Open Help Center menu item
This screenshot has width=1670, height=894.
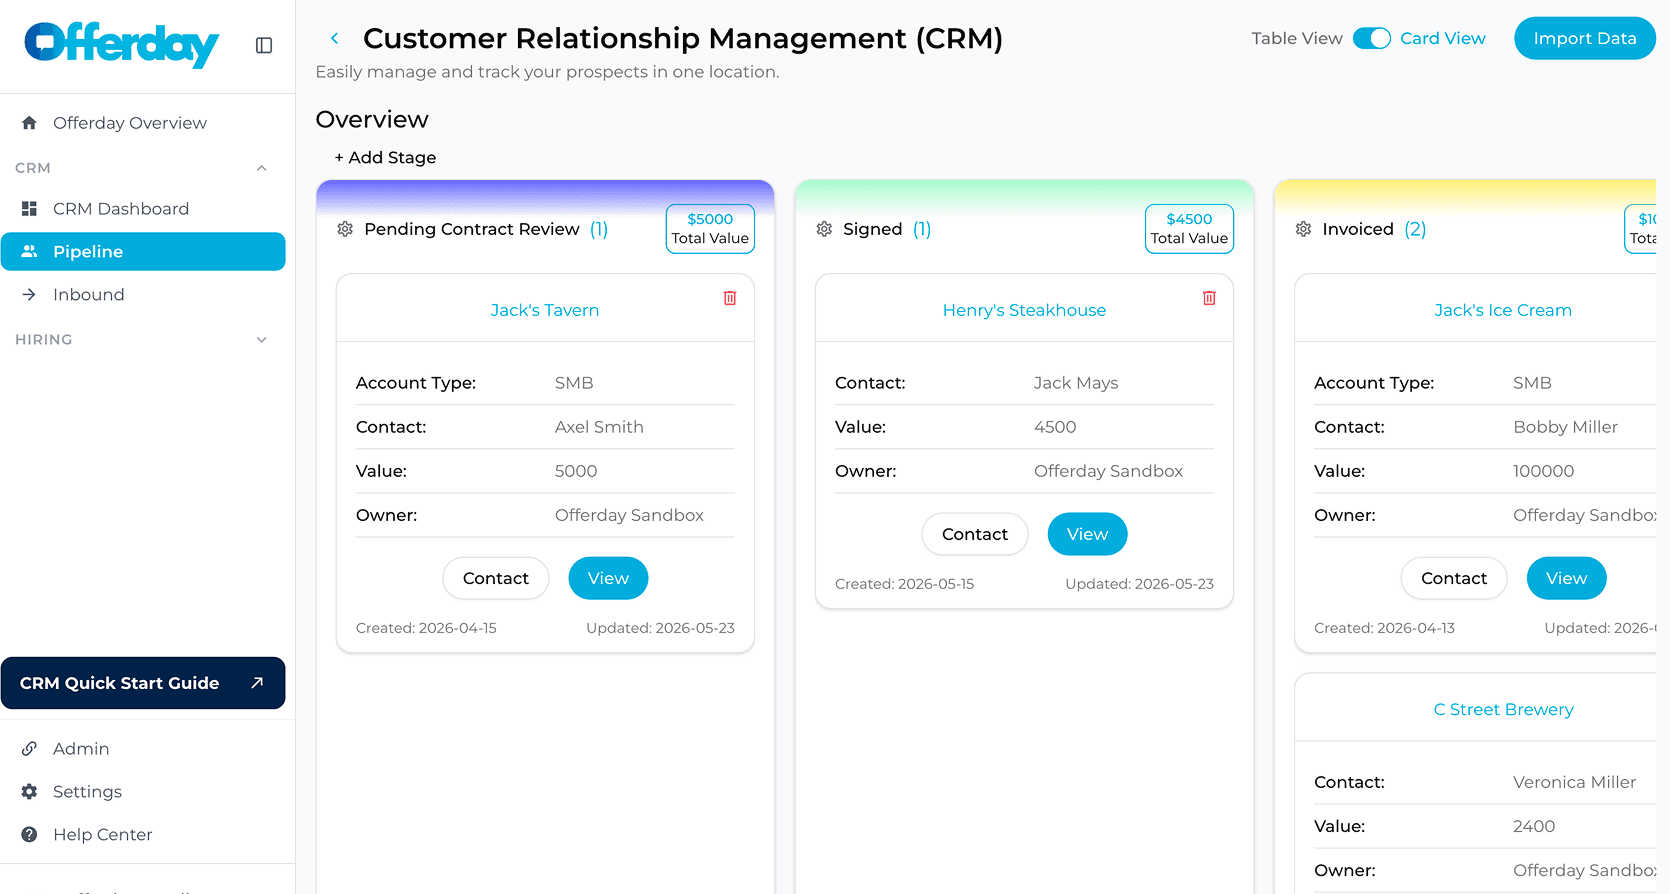pos(143,835)
